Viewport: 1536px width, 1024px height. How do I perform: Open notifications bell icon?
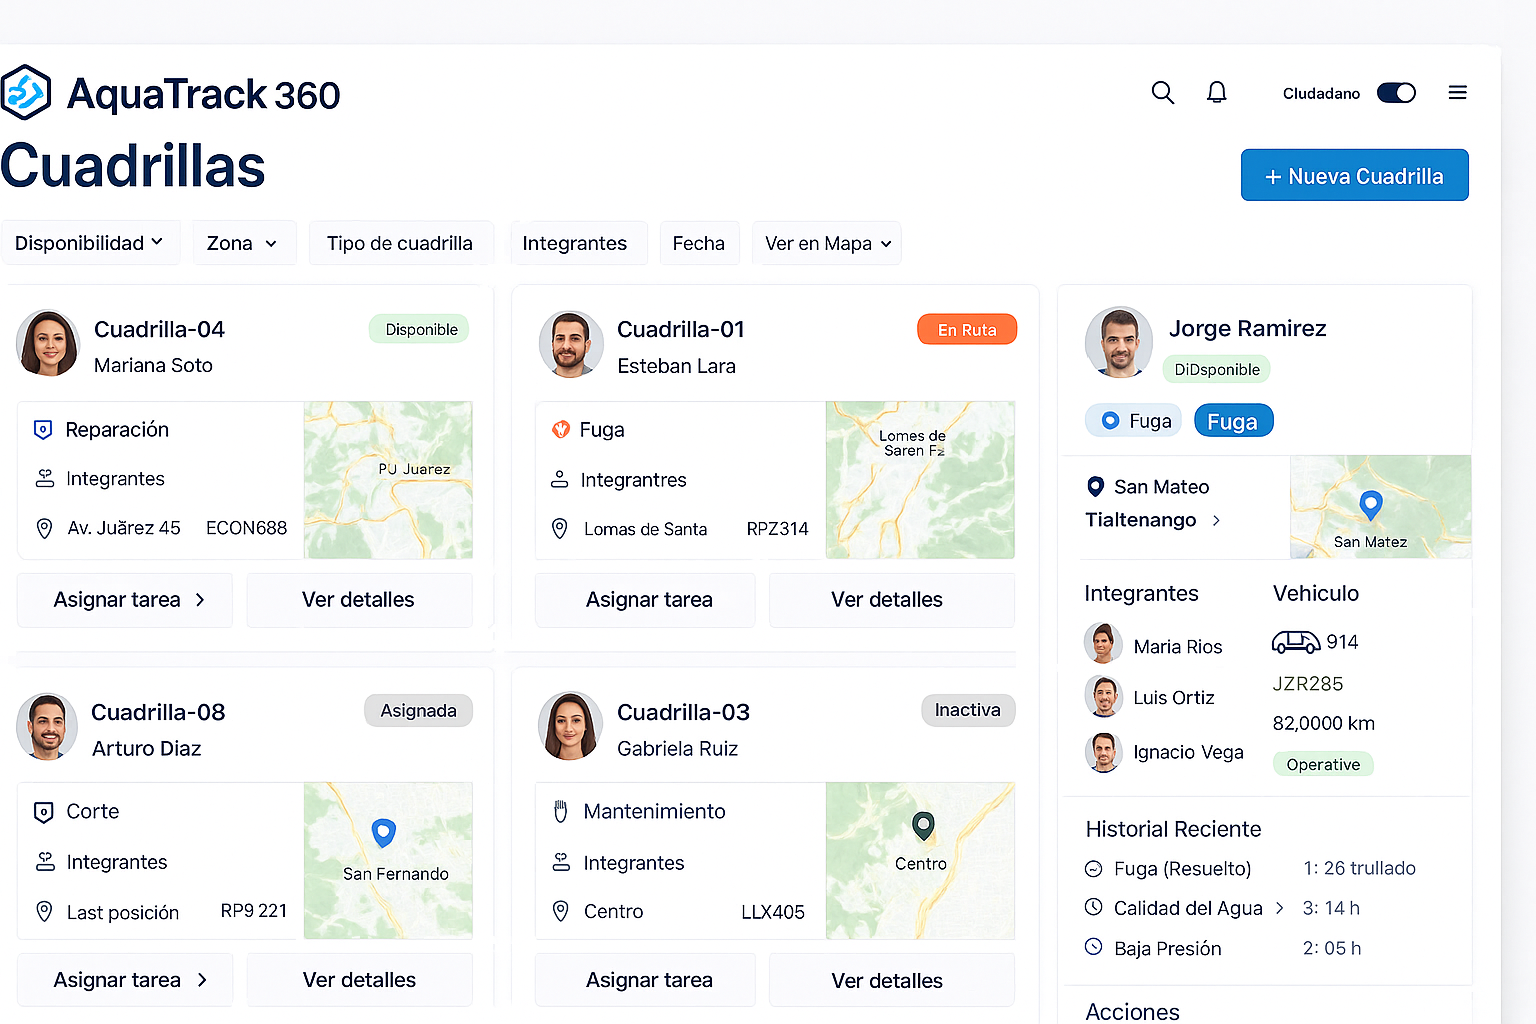pos(1216,93)
